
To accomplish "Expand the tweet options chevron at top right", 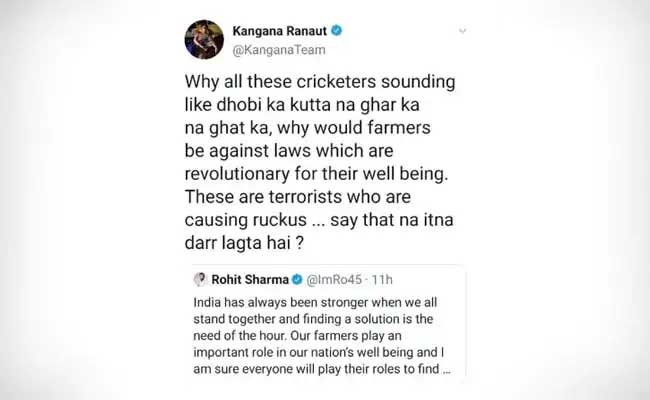I will coord(463,31).
